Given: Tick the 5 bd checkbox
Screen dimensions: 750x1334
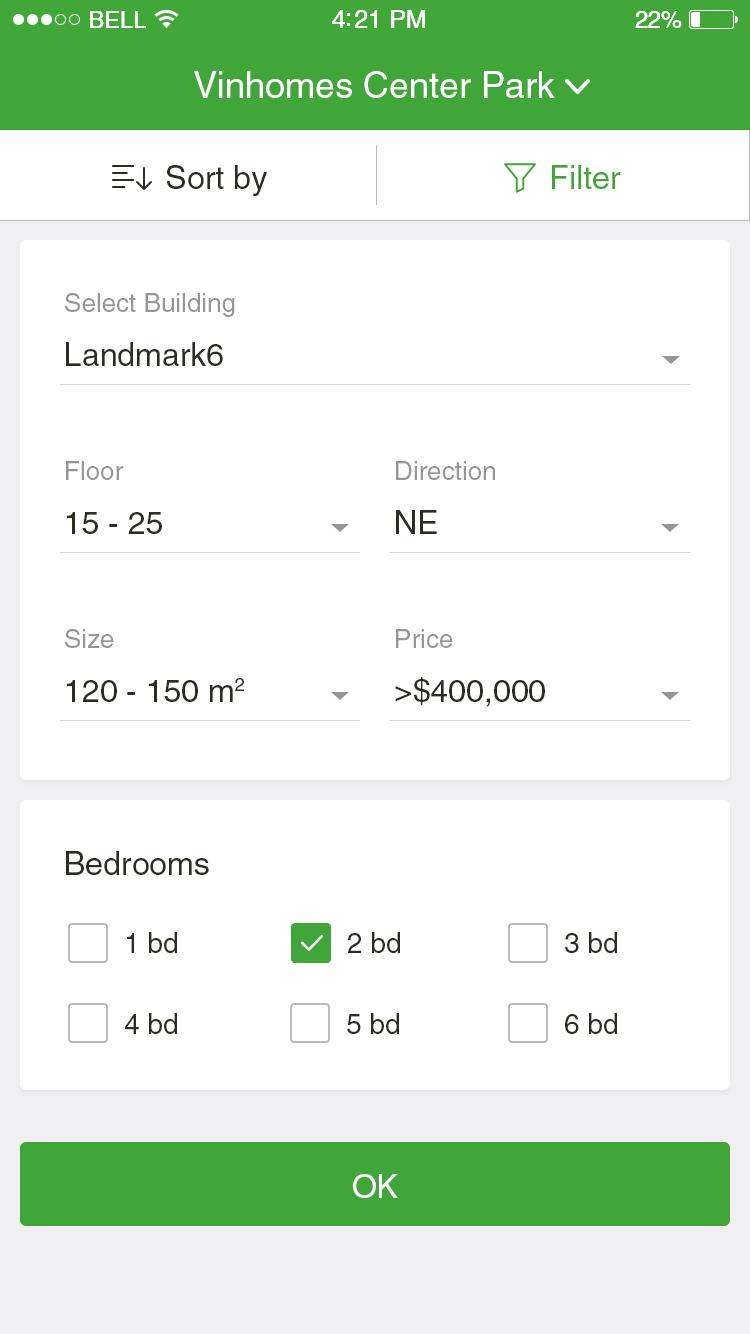Looking at the screenshot, I should coord(310,1024).
